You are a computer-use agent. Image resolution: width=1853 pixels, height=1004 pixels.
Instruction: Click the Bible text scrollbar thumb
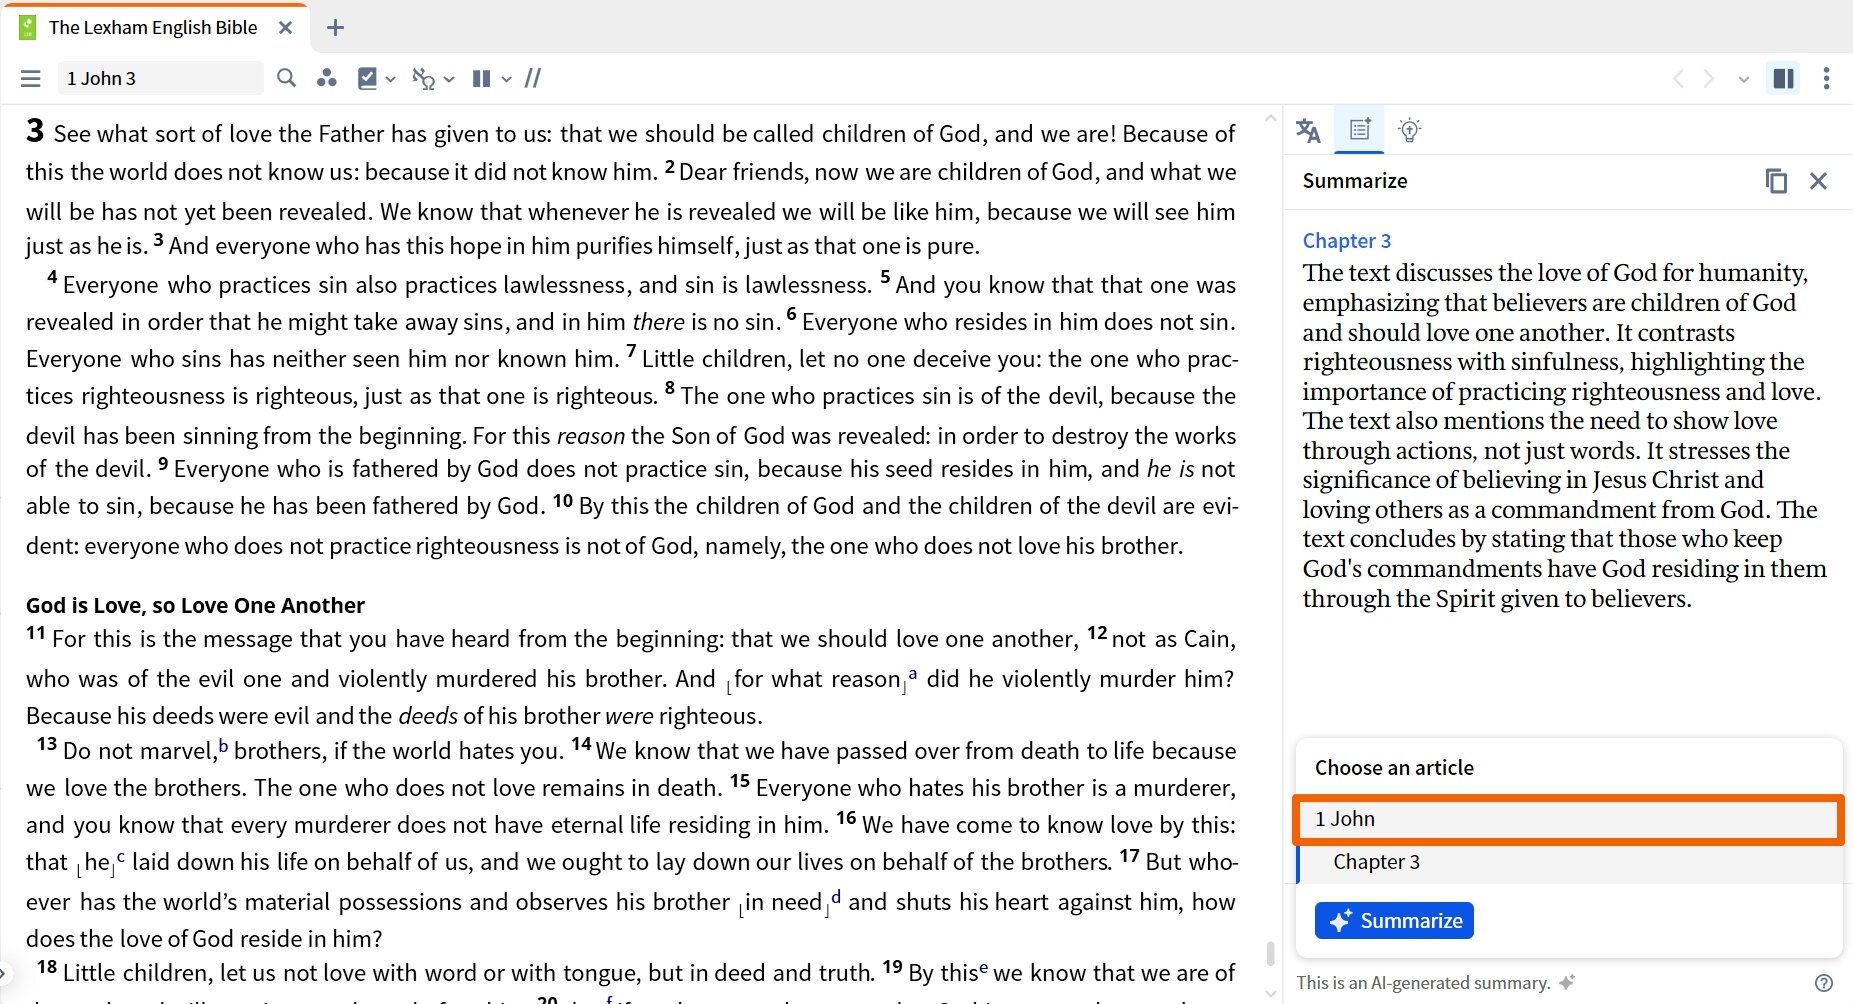(x=1270, y=953)
